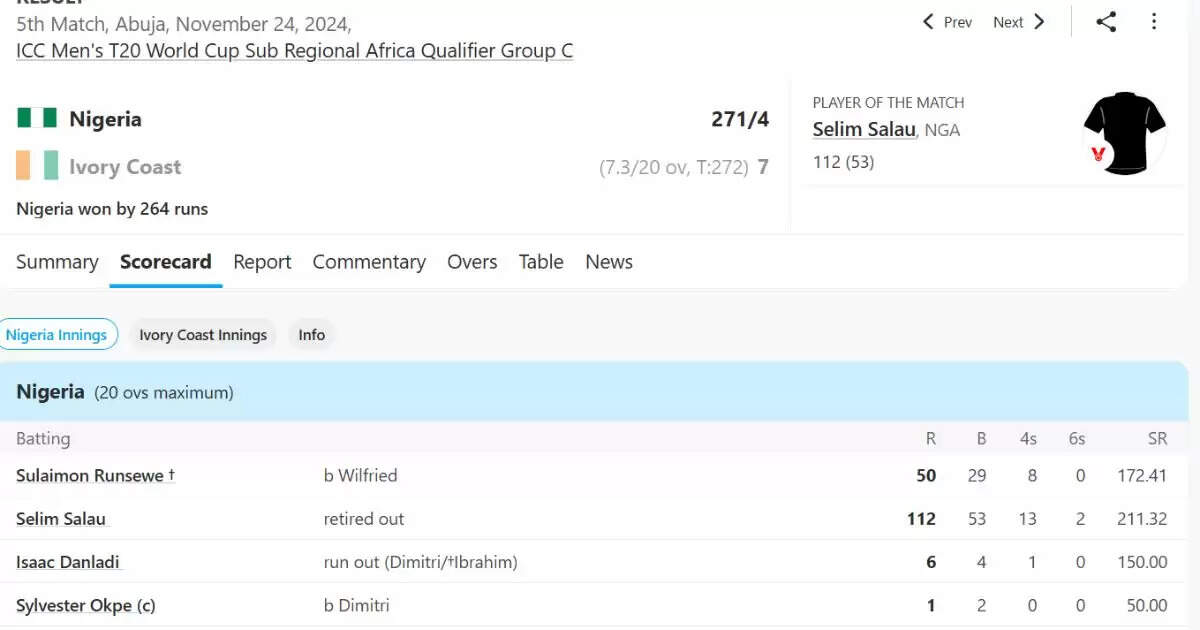The height and width of the screenshot is (630, 1200).
Task: Select the Info pill
Action: click(311, 335)
